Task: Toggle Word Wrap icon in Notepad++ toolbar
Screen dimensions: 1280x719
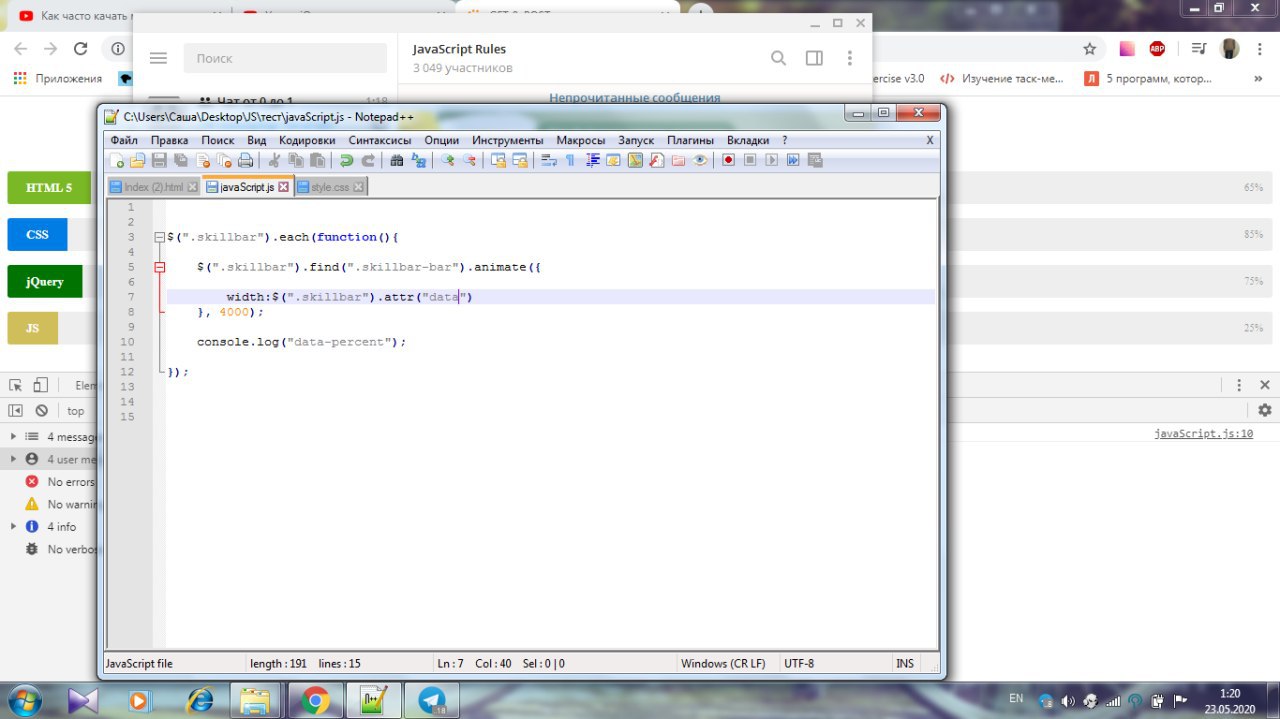Action: point(549,160)
